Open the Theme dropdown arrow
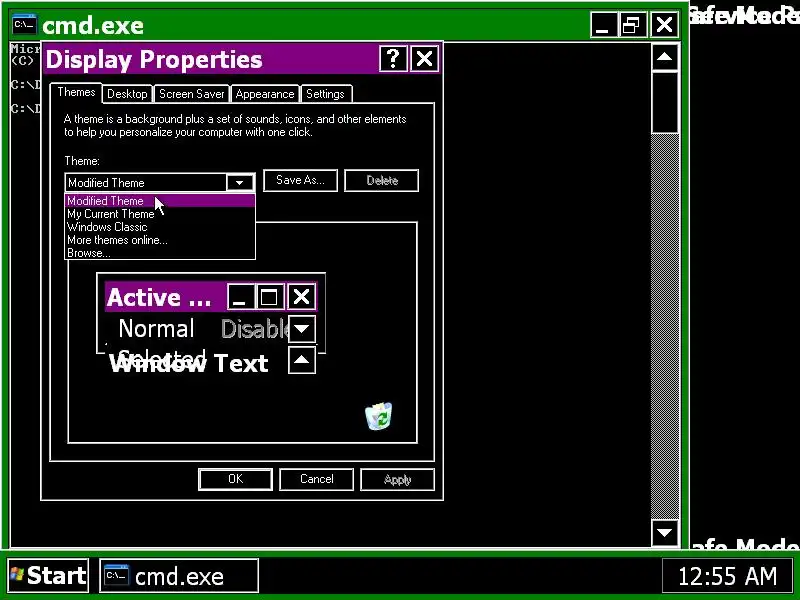The width and height of the screenshot is (800, 600). (x=239, y=183)
